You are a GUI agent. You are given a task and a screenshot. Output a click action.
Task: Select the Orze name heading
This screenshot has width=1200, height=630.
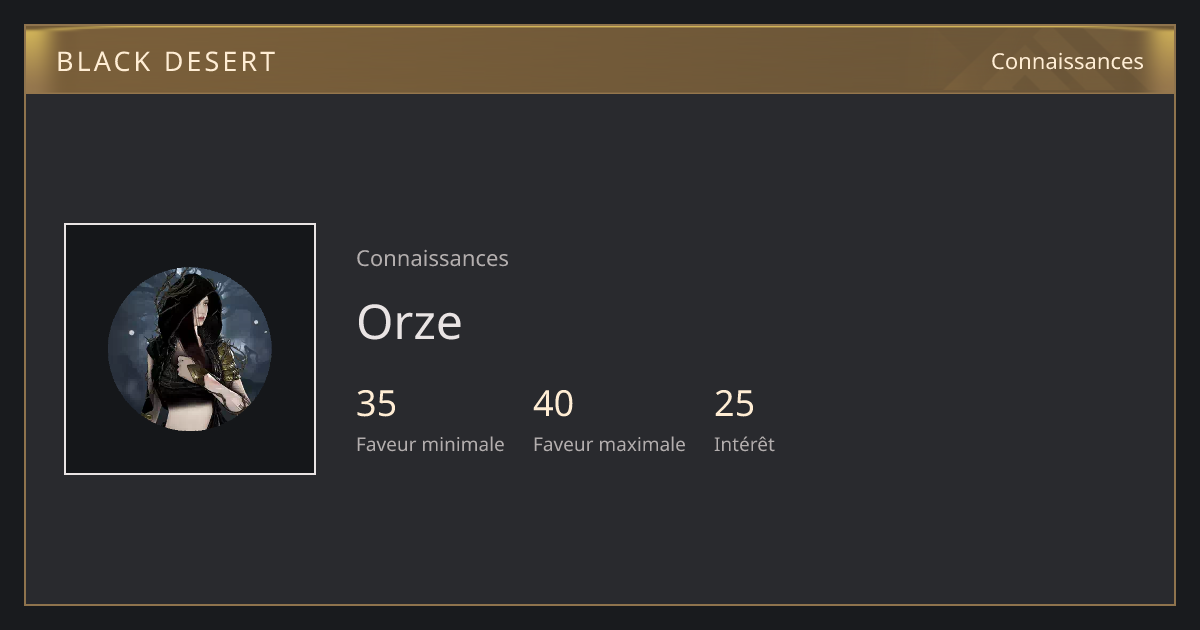(409, 322)
